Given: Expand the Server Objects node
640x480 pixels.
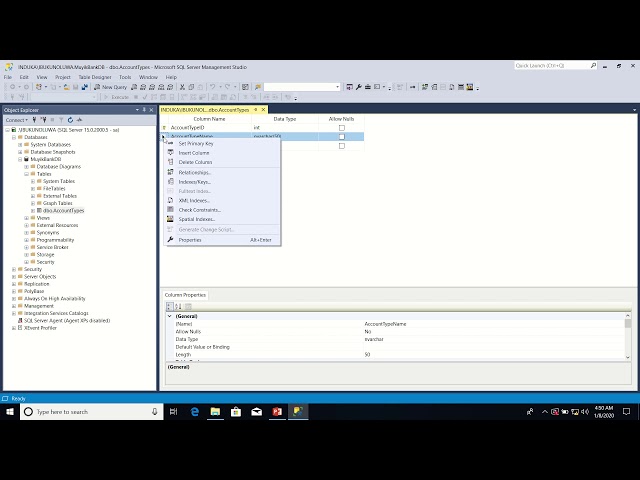Looking at the screenshot, I should (14, 277).
